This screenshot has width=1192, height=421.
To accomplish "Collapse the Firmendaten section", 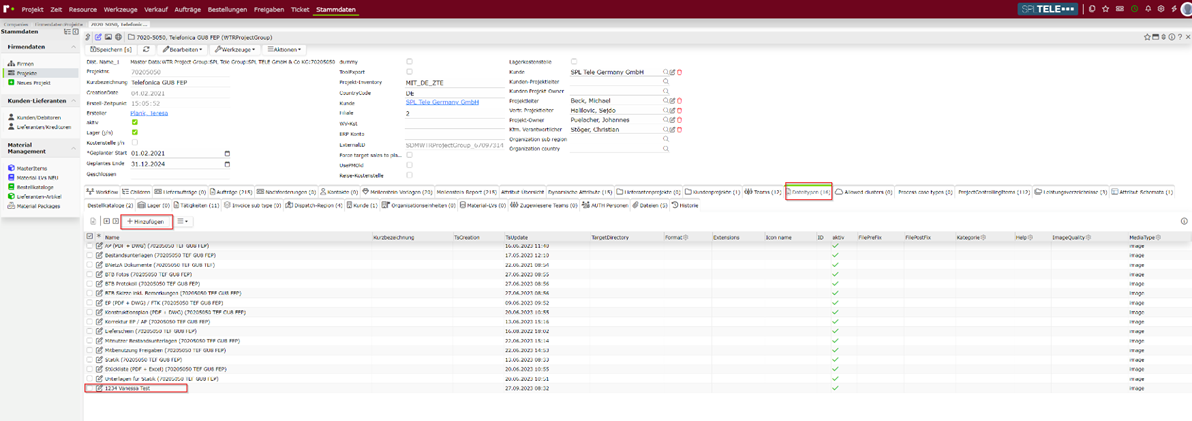I will (72, 47).
